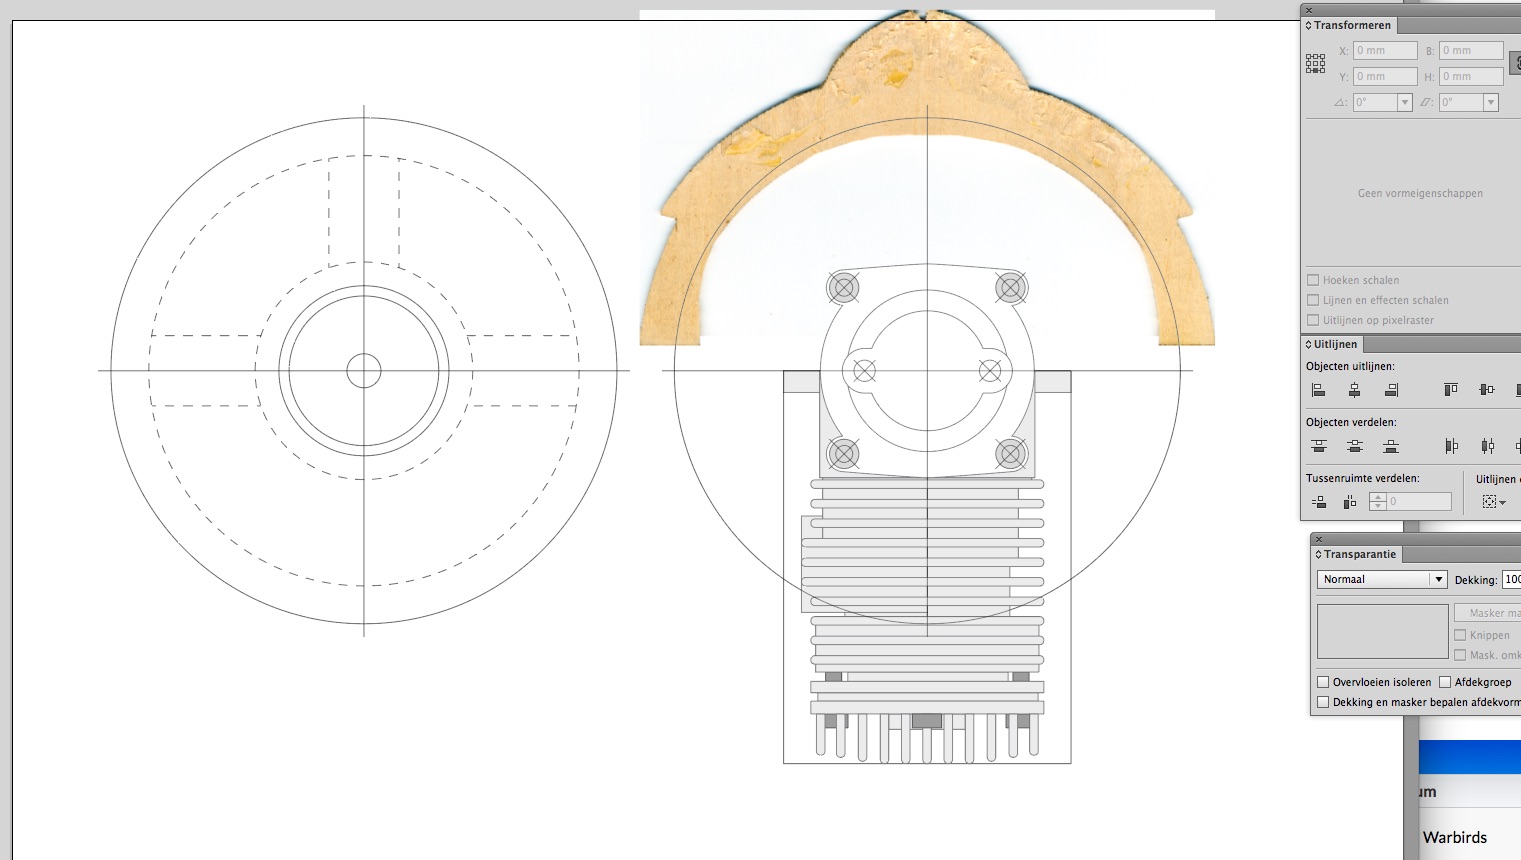The width and height of the screenshot is (1521, 860).
Task: Distribute objects by top edges
Action: tap(1318, 446)
